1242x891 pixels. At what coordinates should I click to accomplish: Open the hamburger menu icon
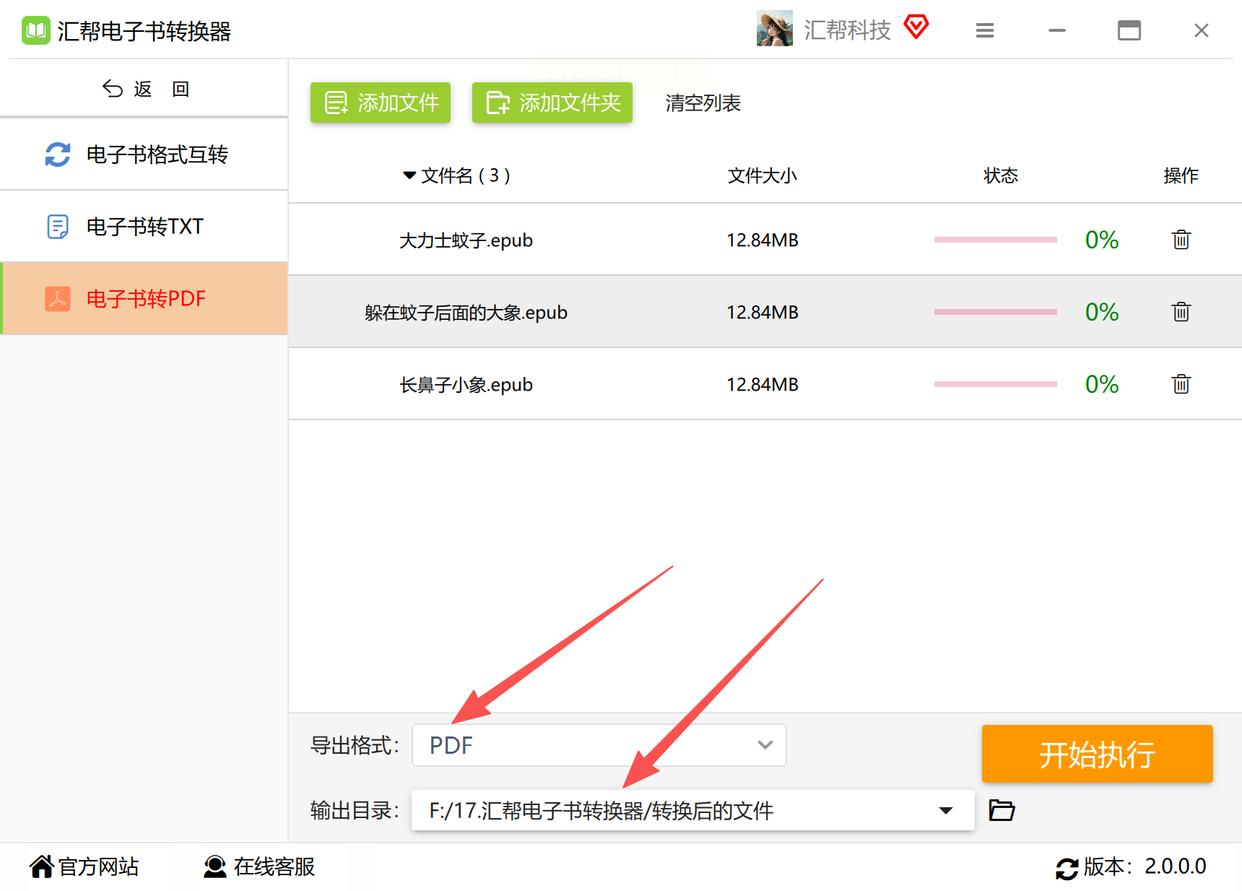click(985, 31)
